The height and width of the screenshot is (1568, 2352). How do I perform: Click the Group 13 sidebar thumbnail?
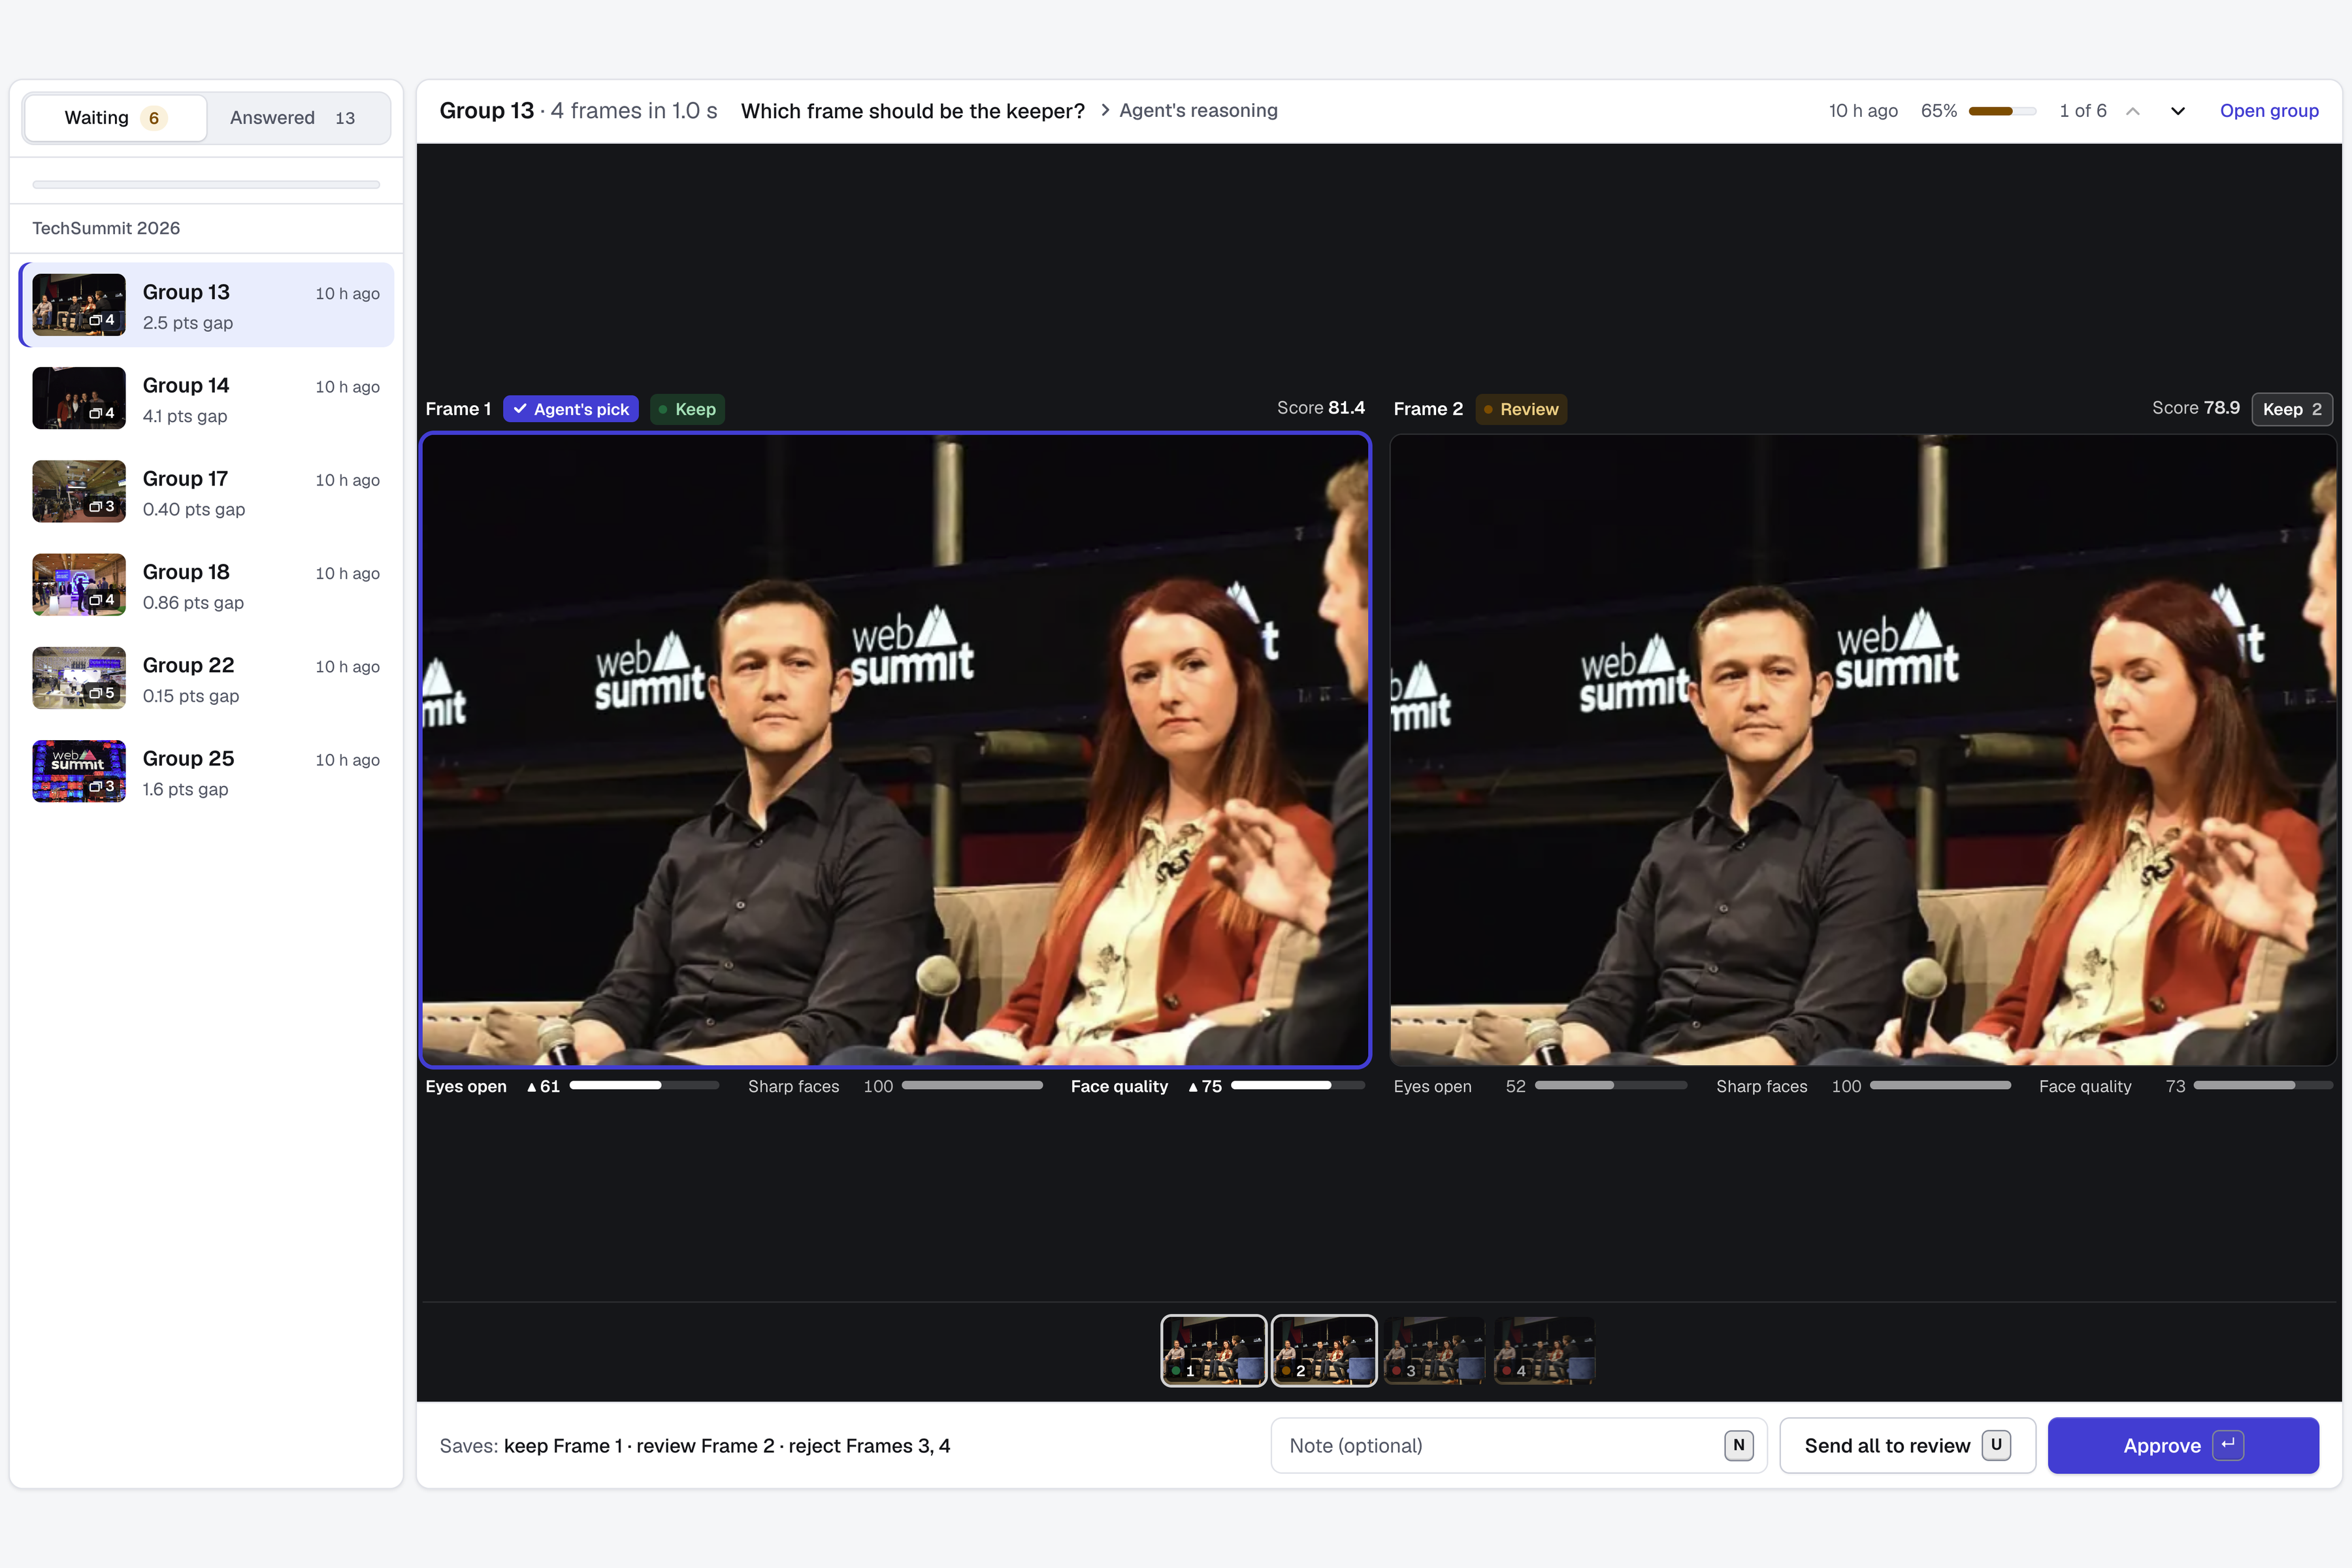tap(79, 305)
